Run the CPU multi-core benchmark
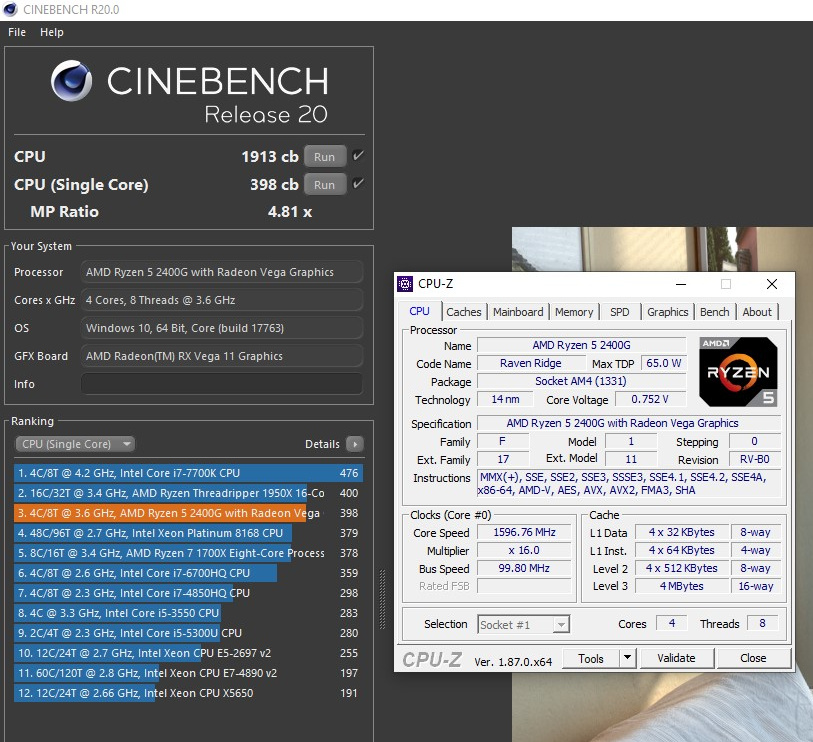 click(325, 157)
